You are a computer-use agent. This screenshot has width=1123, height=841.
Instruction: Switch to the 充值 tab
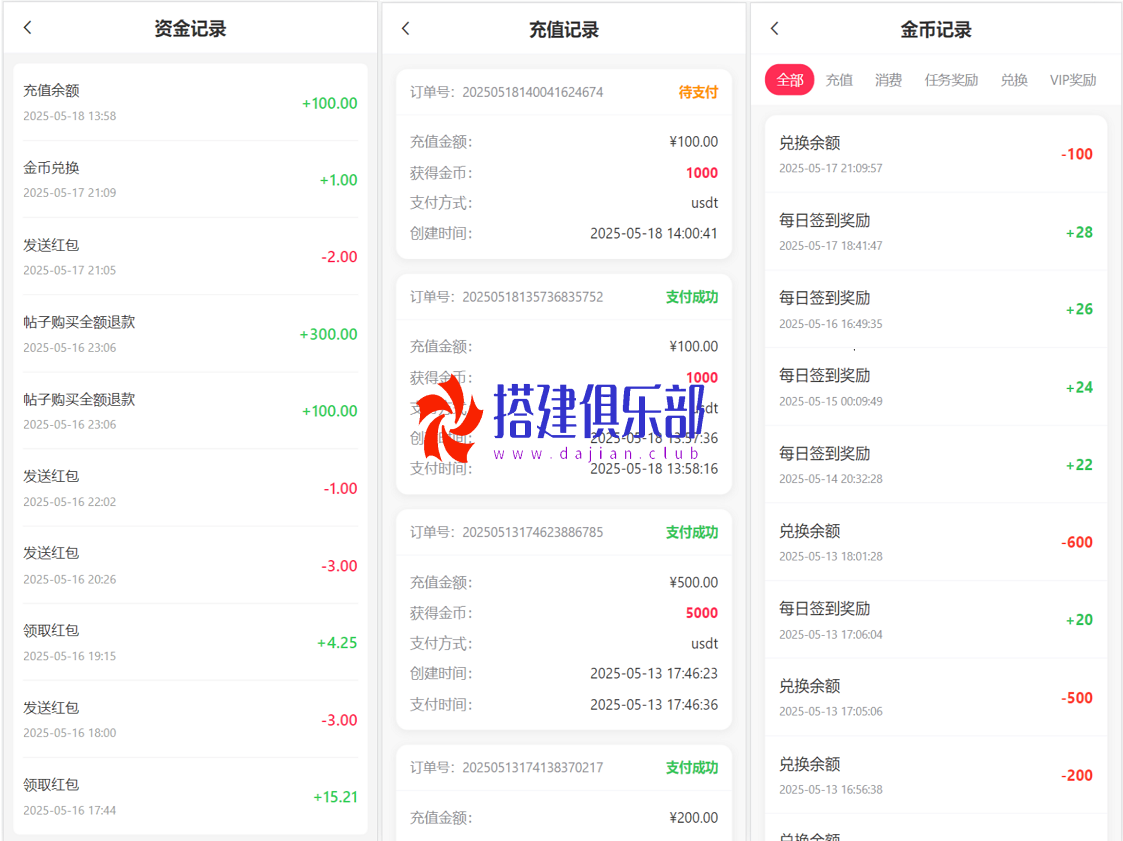839,80
